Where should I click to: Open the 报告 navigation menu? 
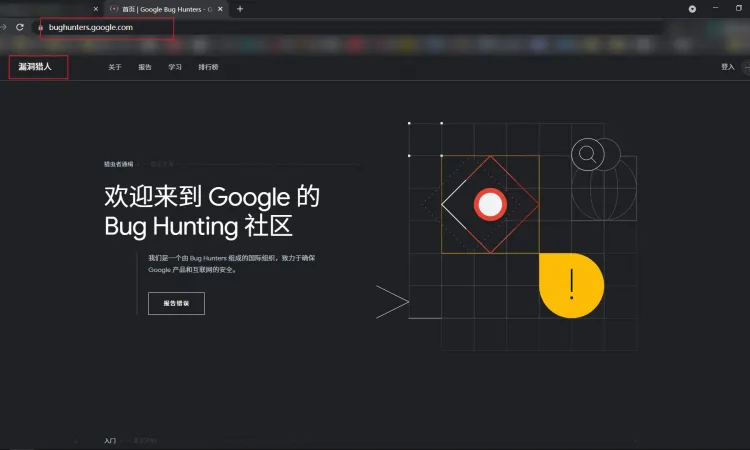click(x=145, y=67)
